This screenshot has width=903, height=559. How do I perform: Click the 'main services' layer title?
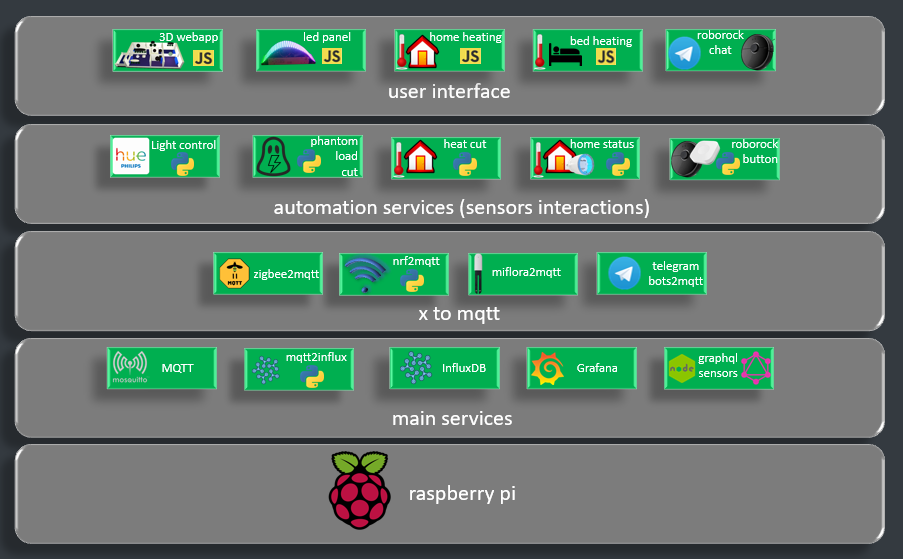[452, 419]
